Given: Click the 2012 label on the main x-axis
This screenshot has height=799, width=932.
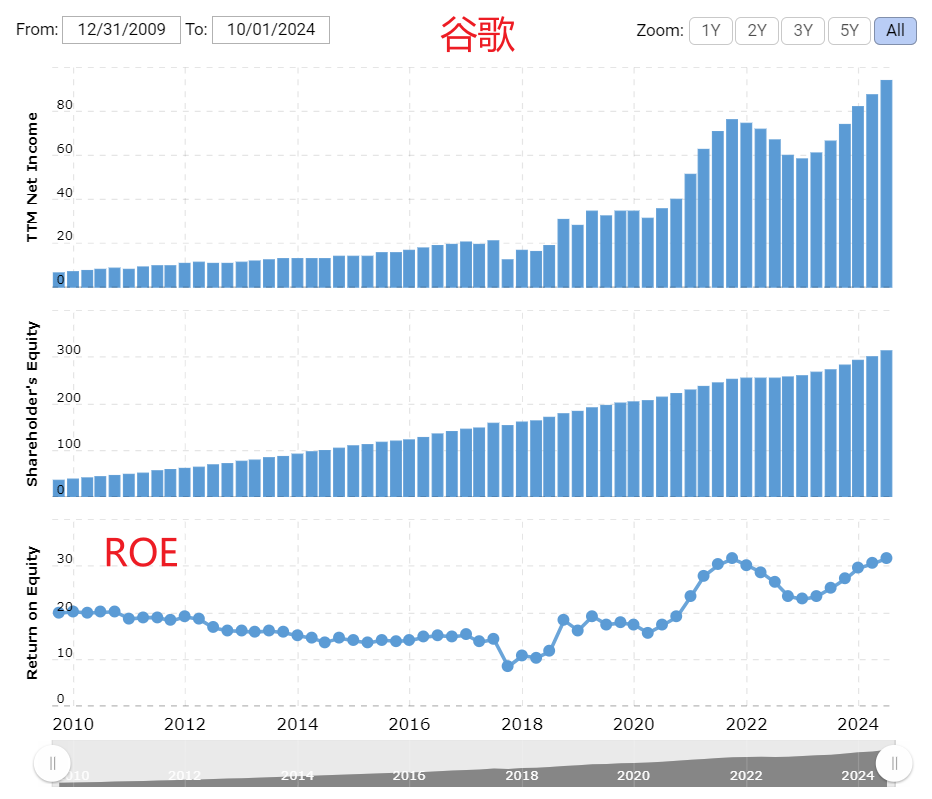Looking at the screenshot, I should click(x=185, y=724).
